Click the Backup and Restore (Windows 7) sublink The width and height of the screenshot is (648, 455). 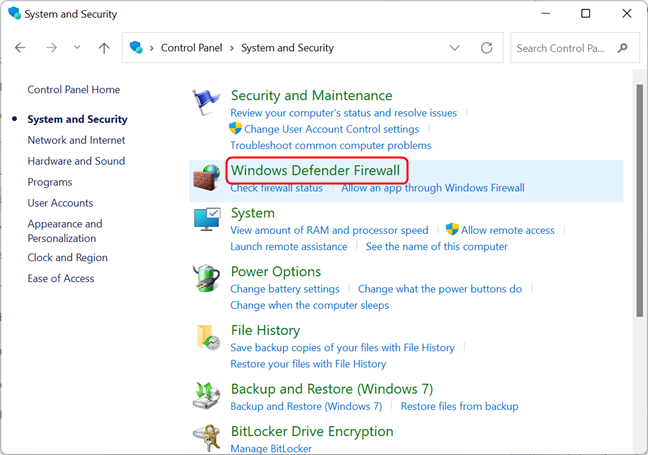(306, 406)
